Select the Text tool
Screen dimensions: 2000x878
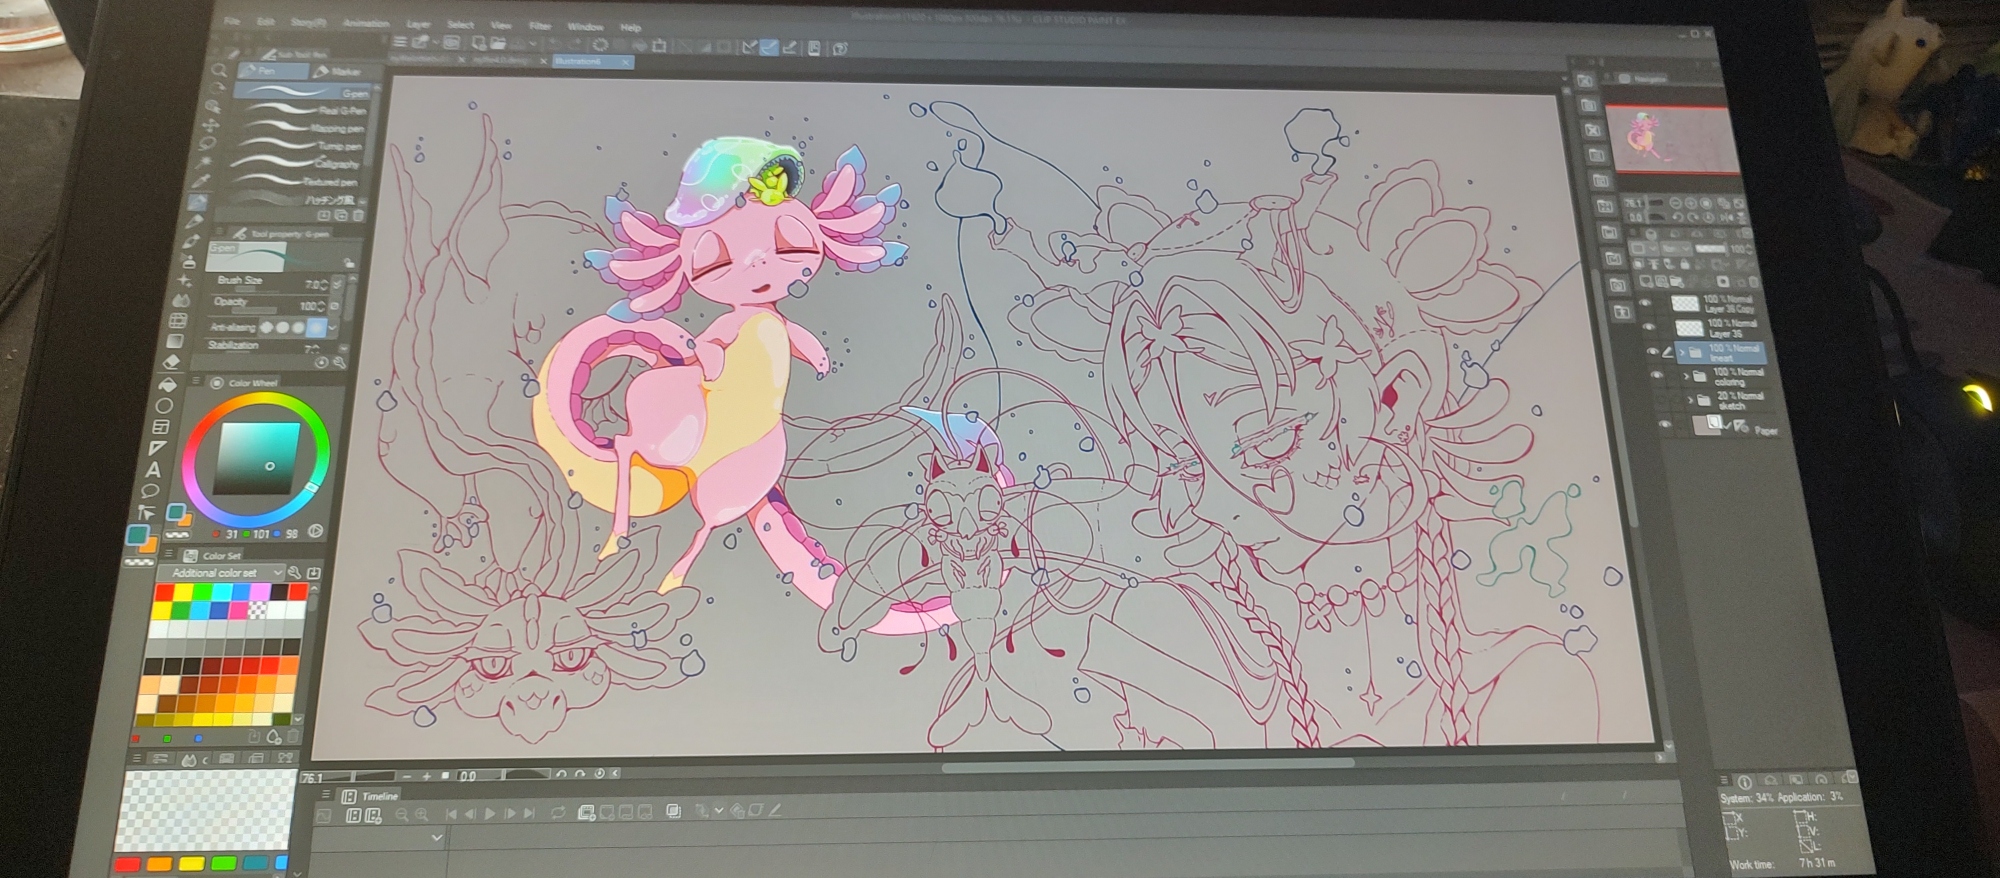pos(154,469)
